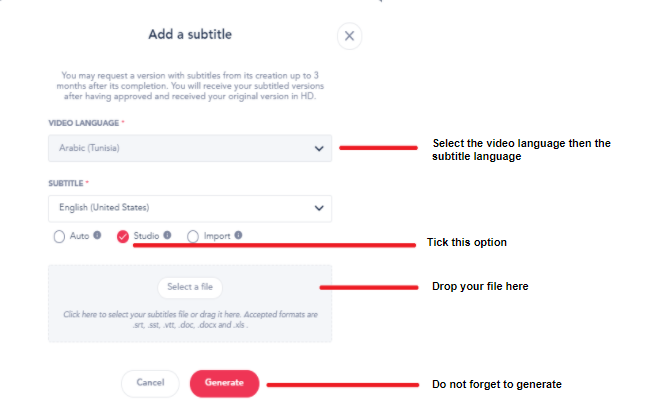Viewport: 647px width, 409px height.
Task: Click the Add a subtitle heading
Action: 190,35
